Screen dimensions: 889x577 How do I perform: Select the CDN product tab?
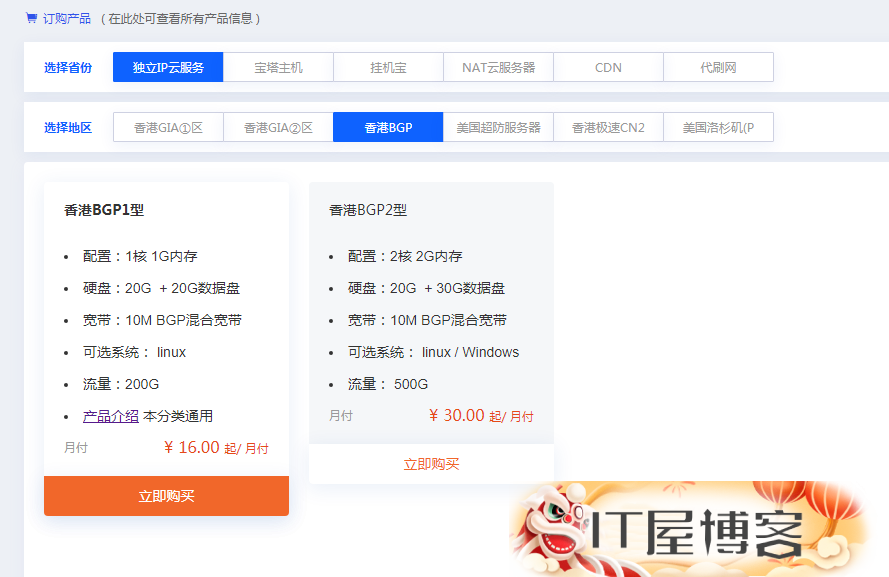pyautogui.click(x=608, y=67)
